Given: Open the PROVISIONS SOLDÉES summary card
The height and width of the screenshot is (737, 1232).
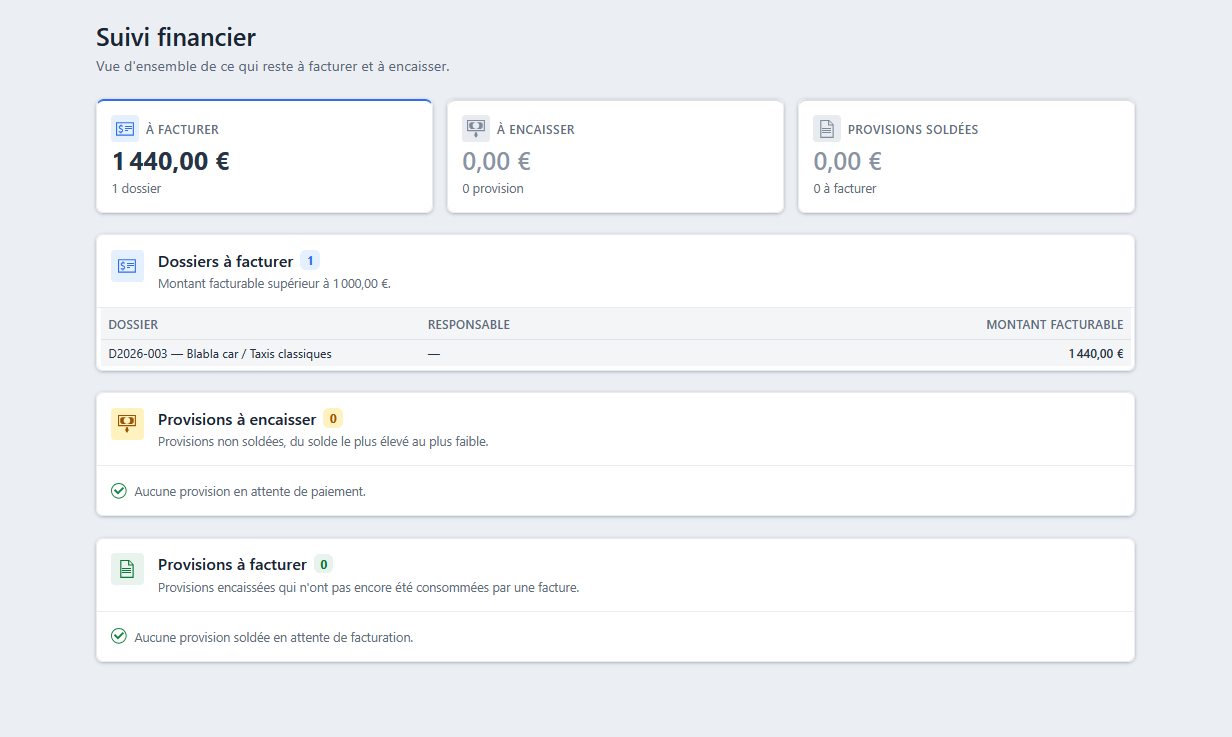Looking at the screenshot, I should [966, 156].
